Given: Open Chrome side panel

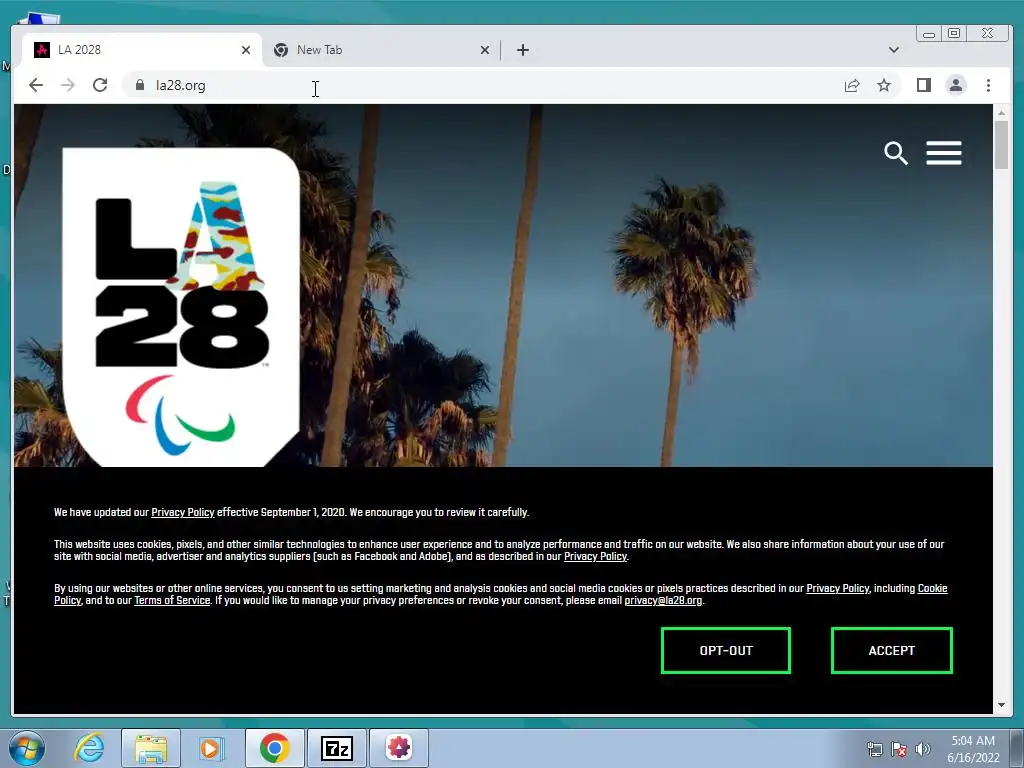Looking at the screenshot, I should point(923,85).
